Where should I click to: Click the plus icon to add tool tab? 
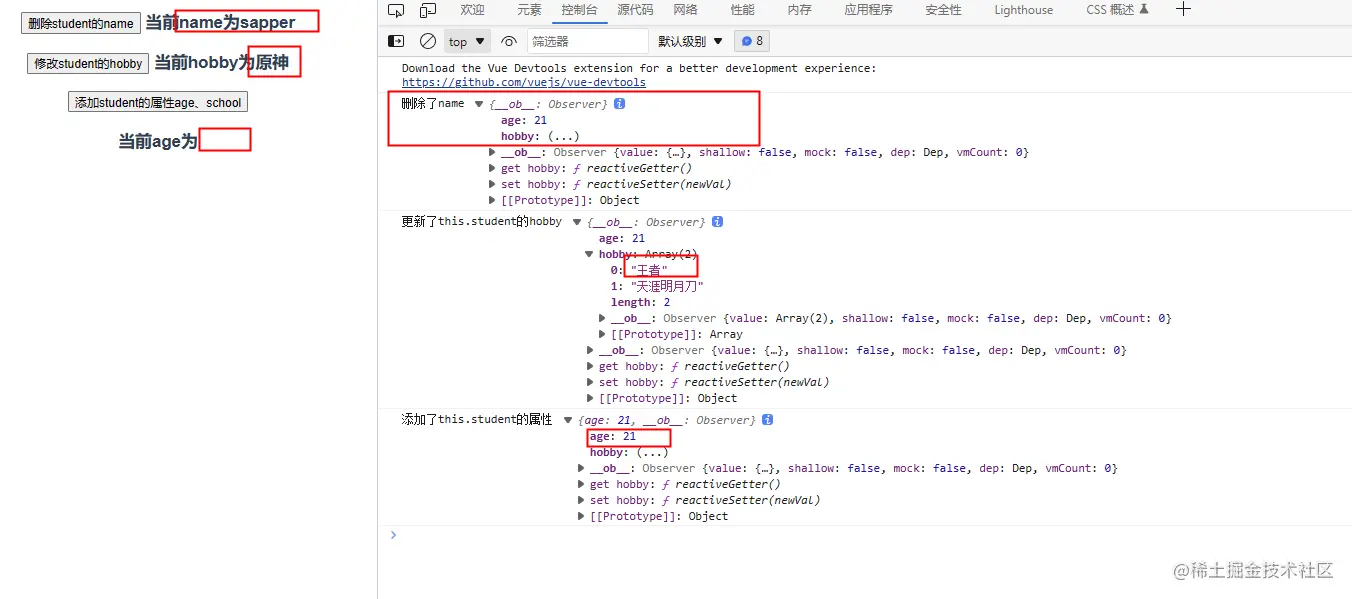coord(1184,9)
